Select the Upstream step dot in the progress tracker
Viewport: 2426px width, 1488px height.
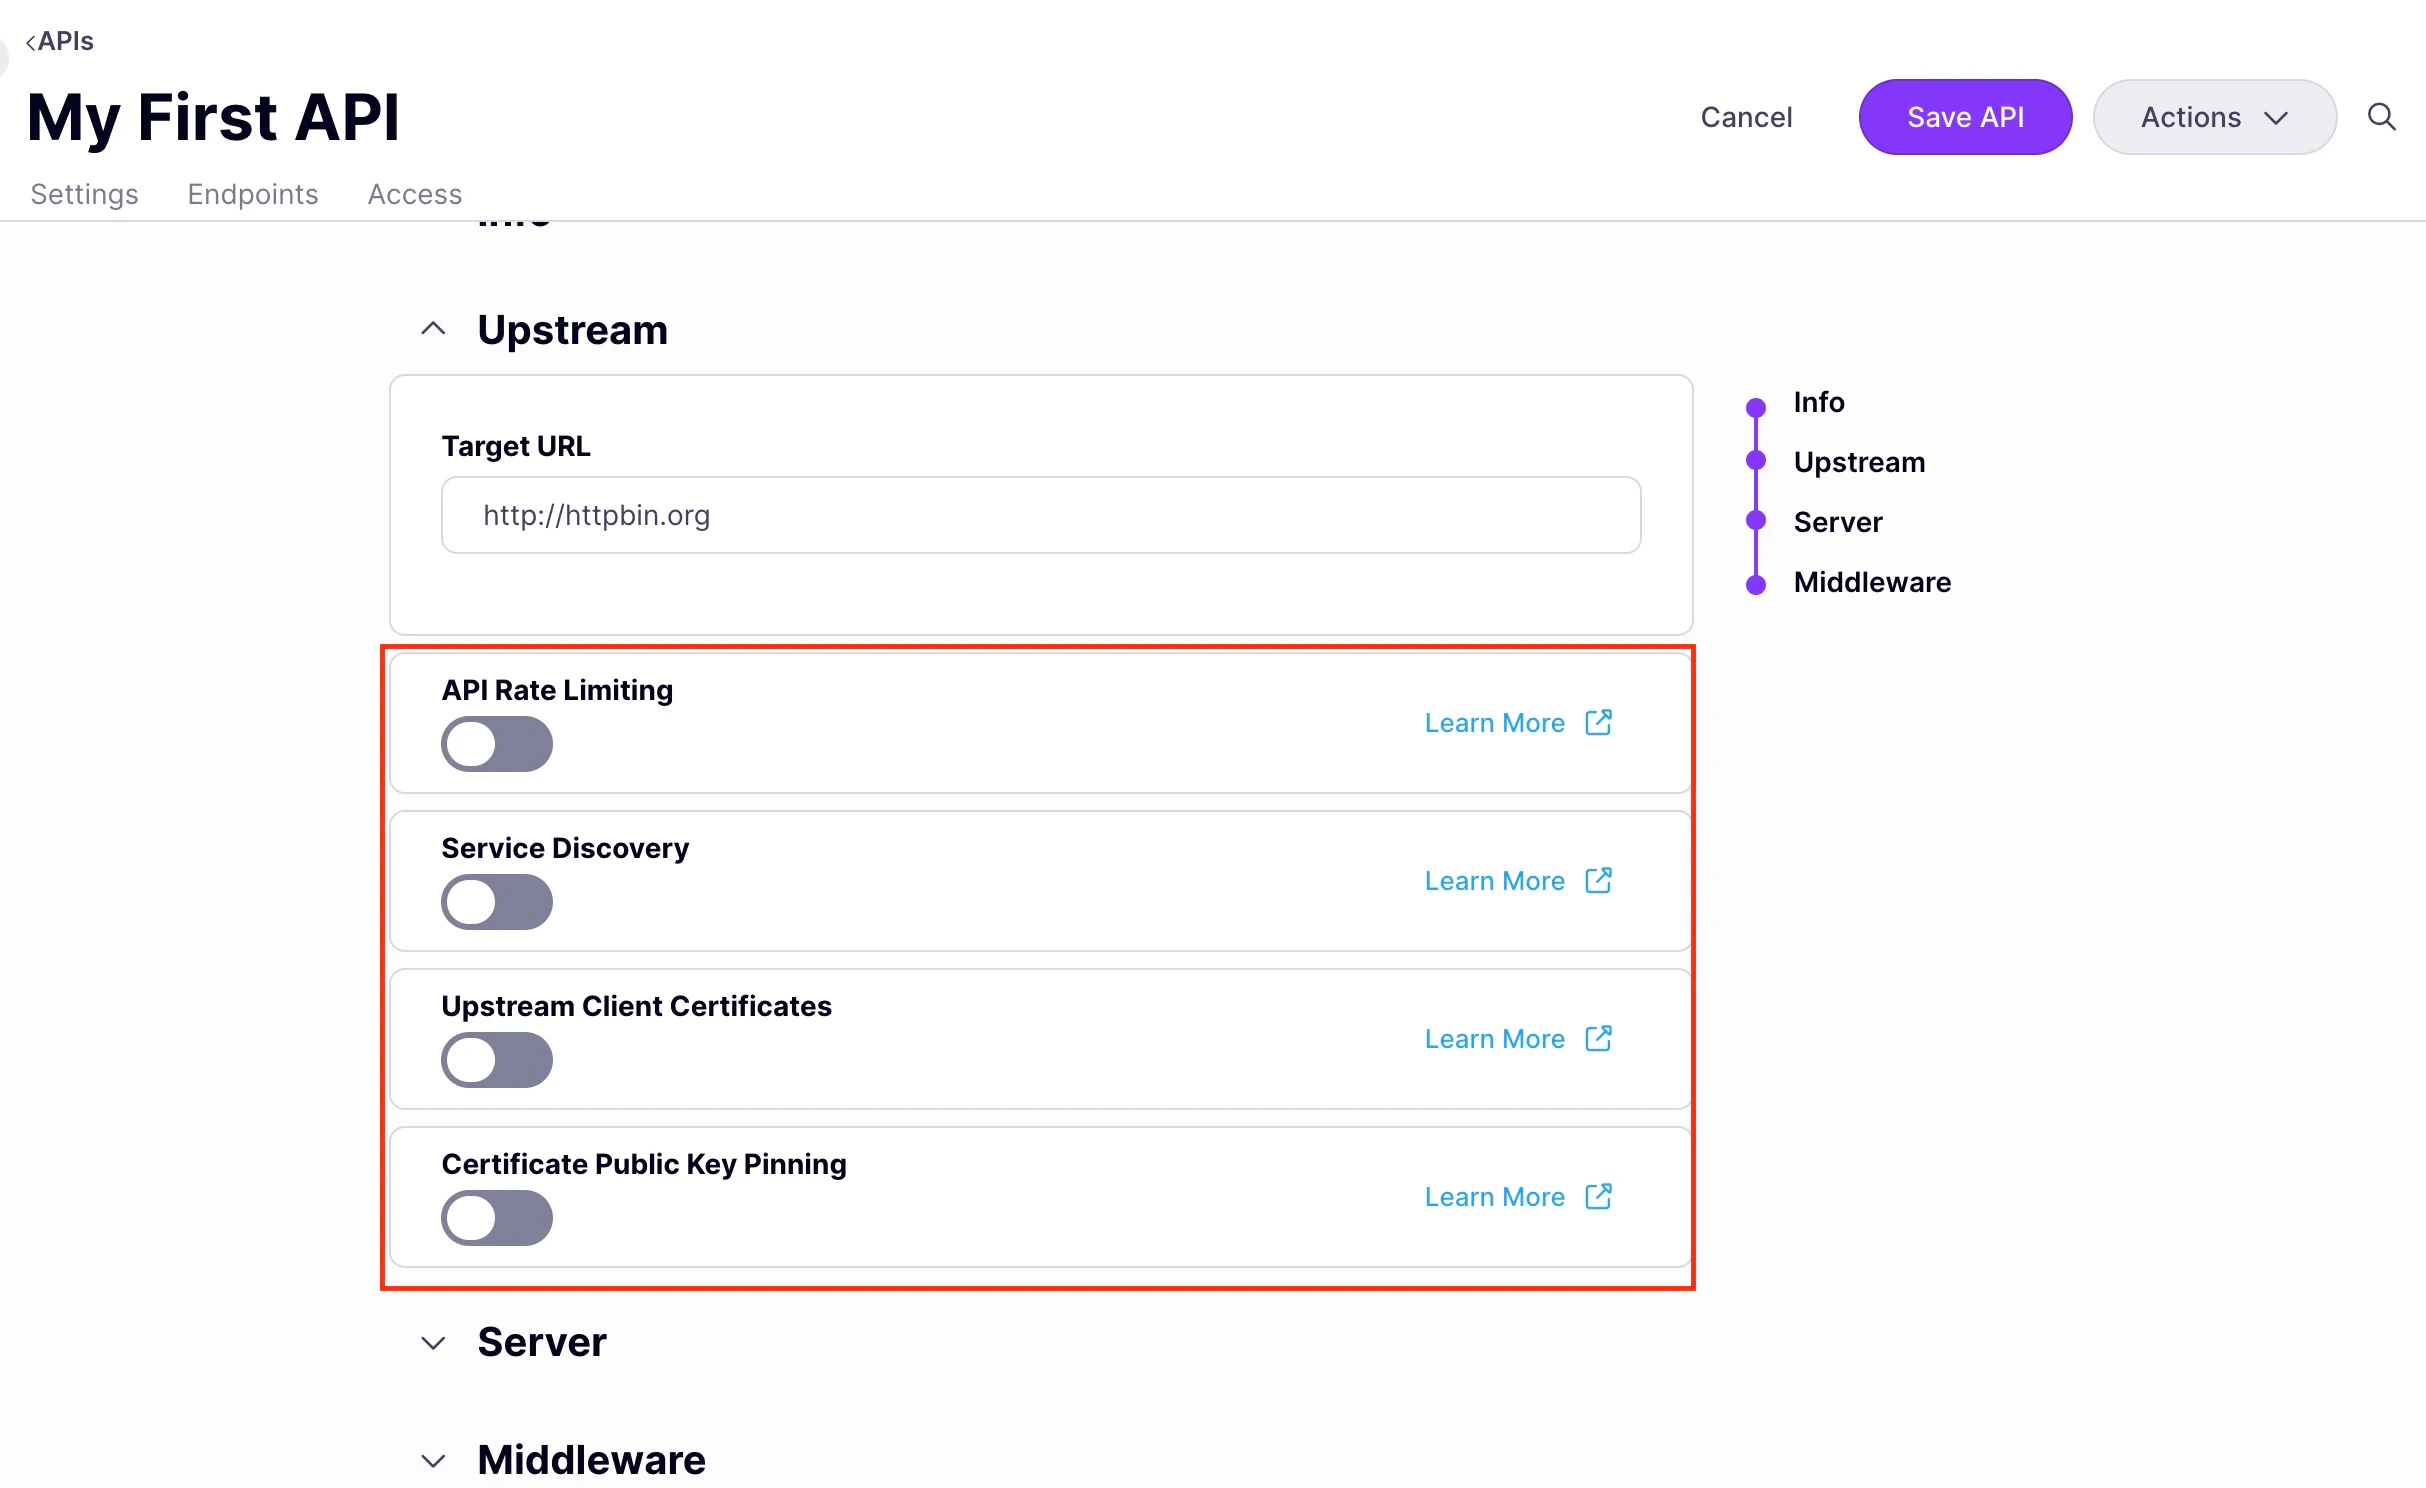1756,461
